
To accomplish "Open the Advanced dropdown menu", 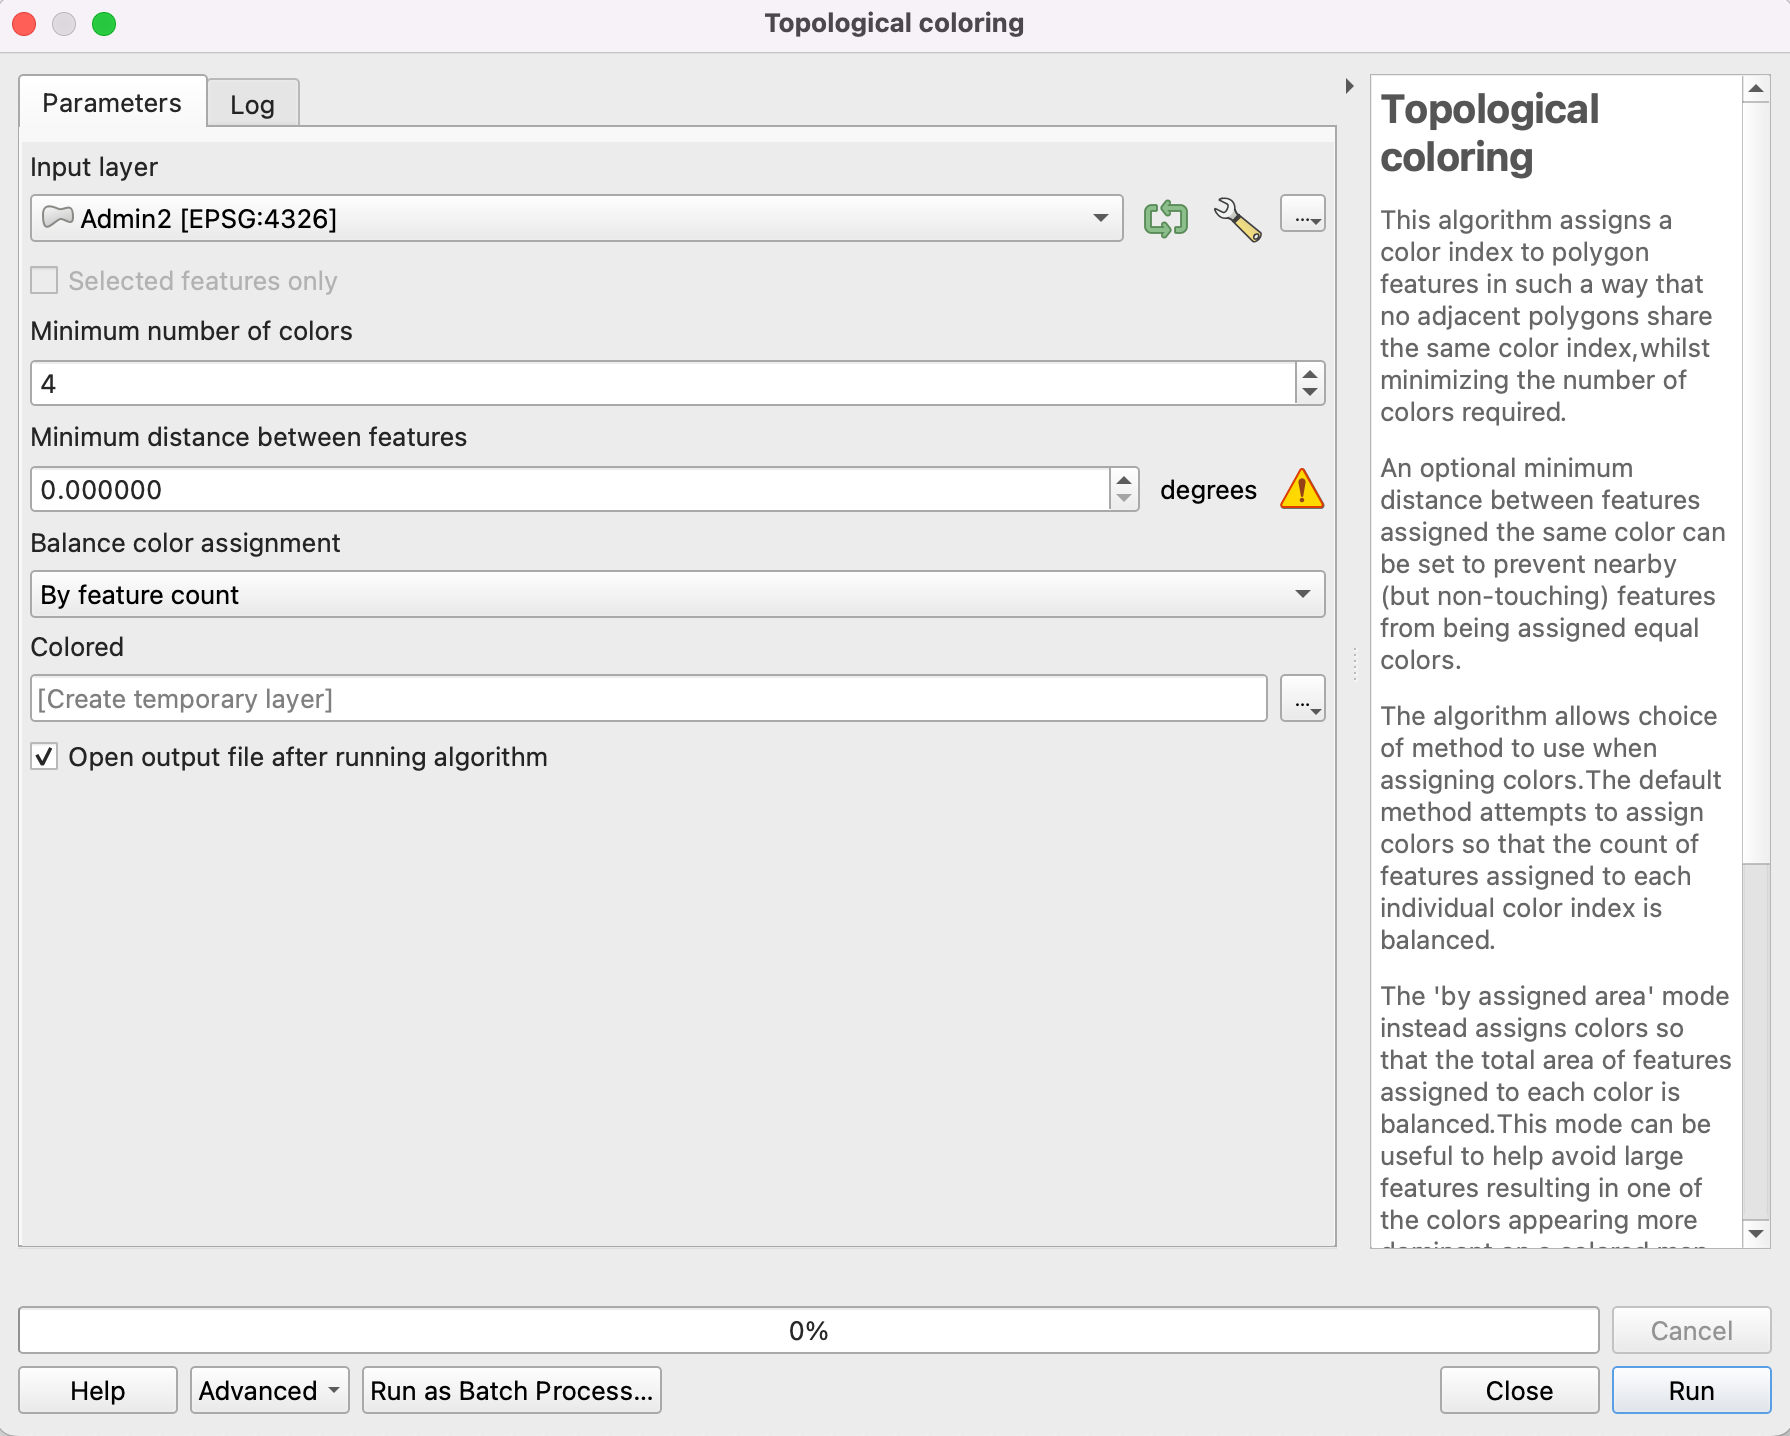I will [269, 1390].
